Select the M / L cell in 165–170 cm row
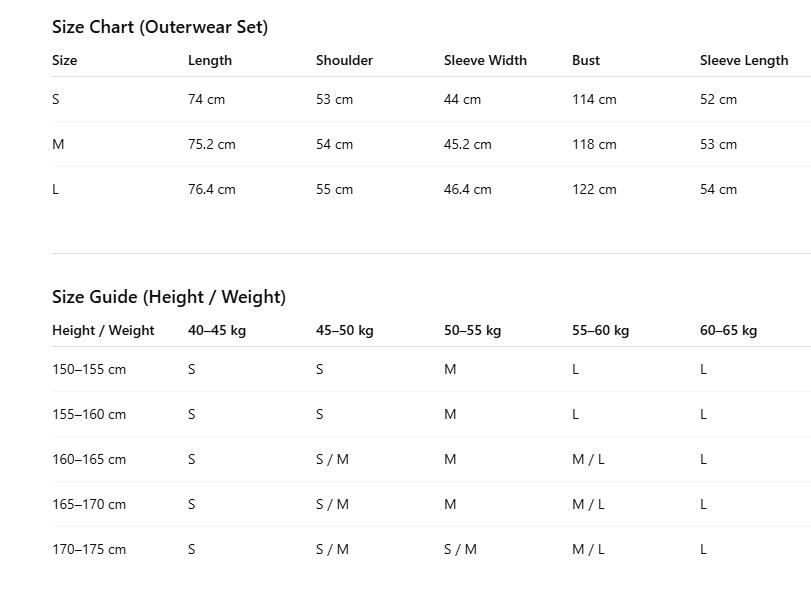The image size is (811, 597). tap(588, 504)
